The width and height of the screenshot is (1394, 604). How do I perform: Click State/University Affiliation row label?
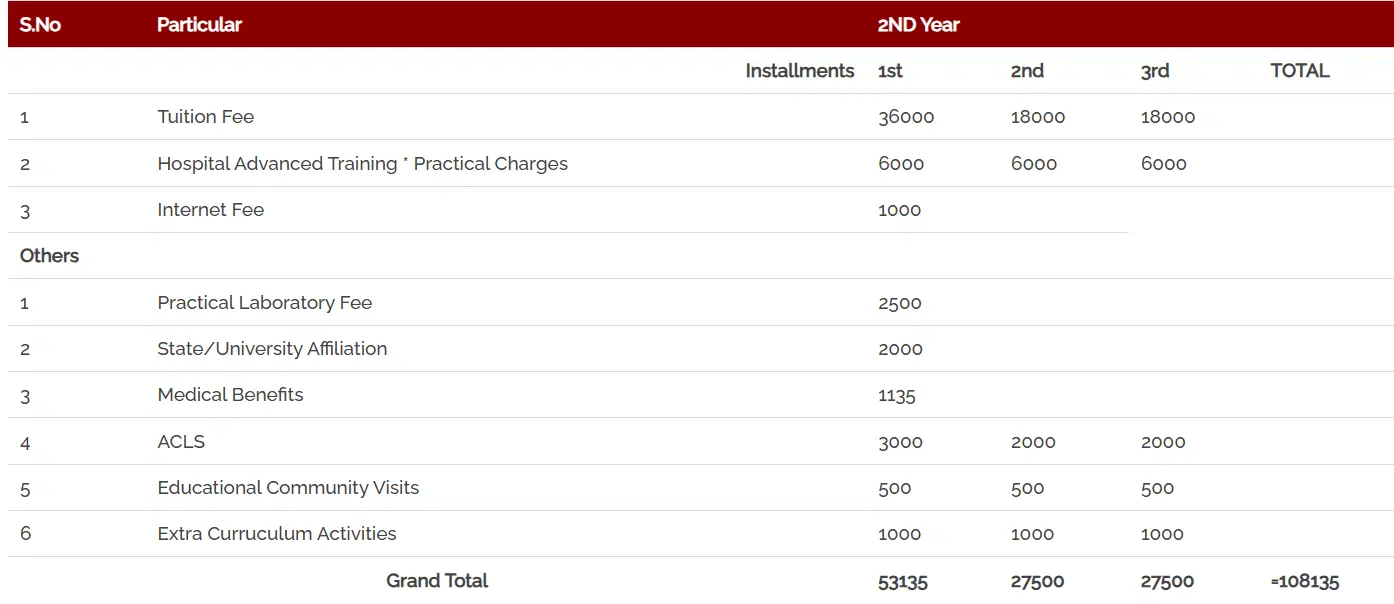coord(272,349)
